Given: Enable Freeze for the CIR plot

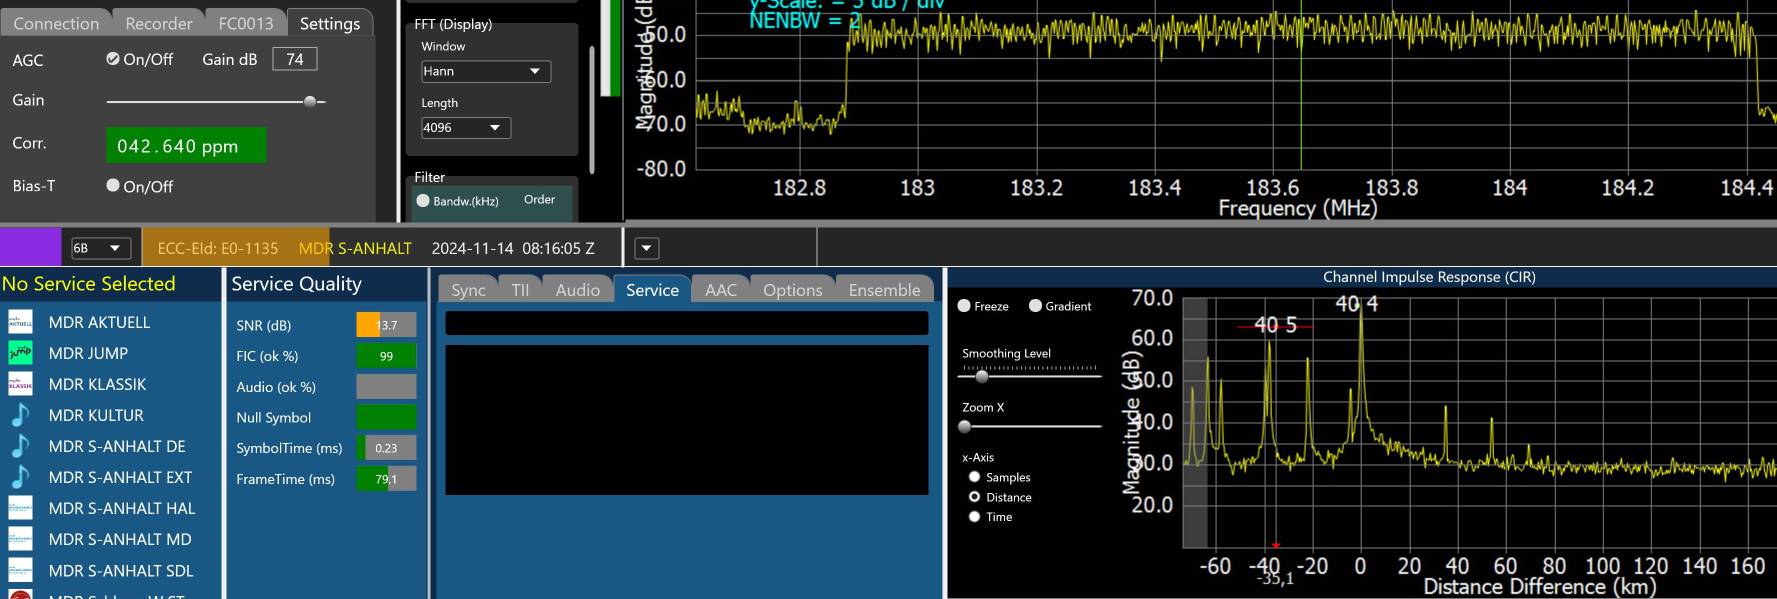Looking at the screenshot, I should pyautogui.click(x=964, y=306).
